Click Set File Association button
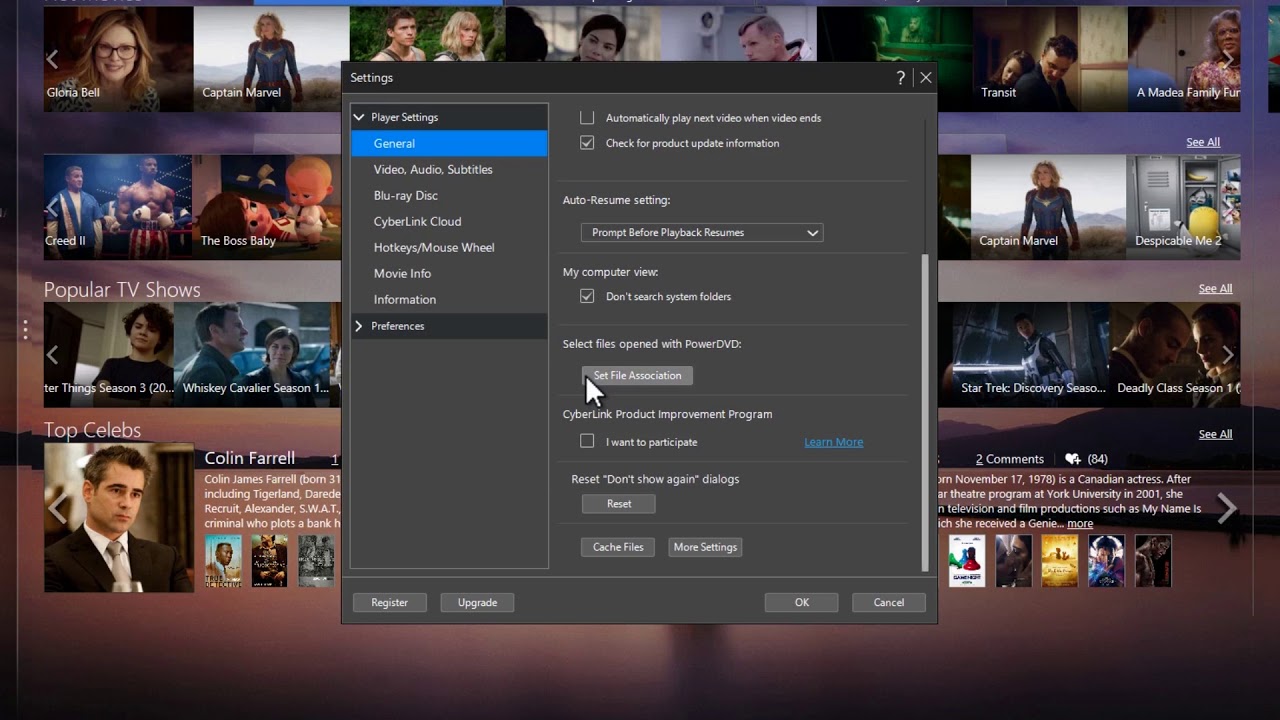Viewport: 1280px width, 720px height. [637, 375]
